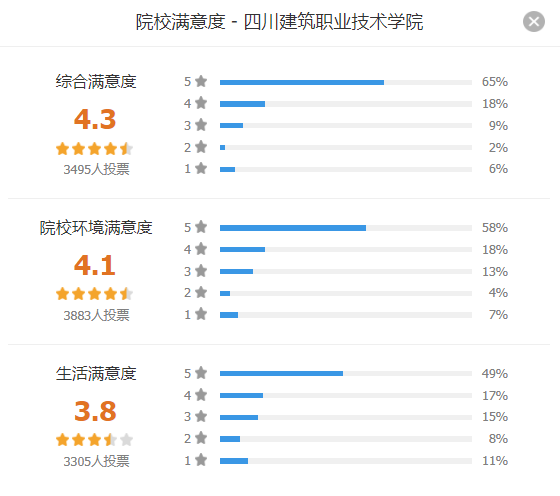560x496 pixels.
Task: Click the orange star rating below 4.3
Action: (x=95, y=149)
